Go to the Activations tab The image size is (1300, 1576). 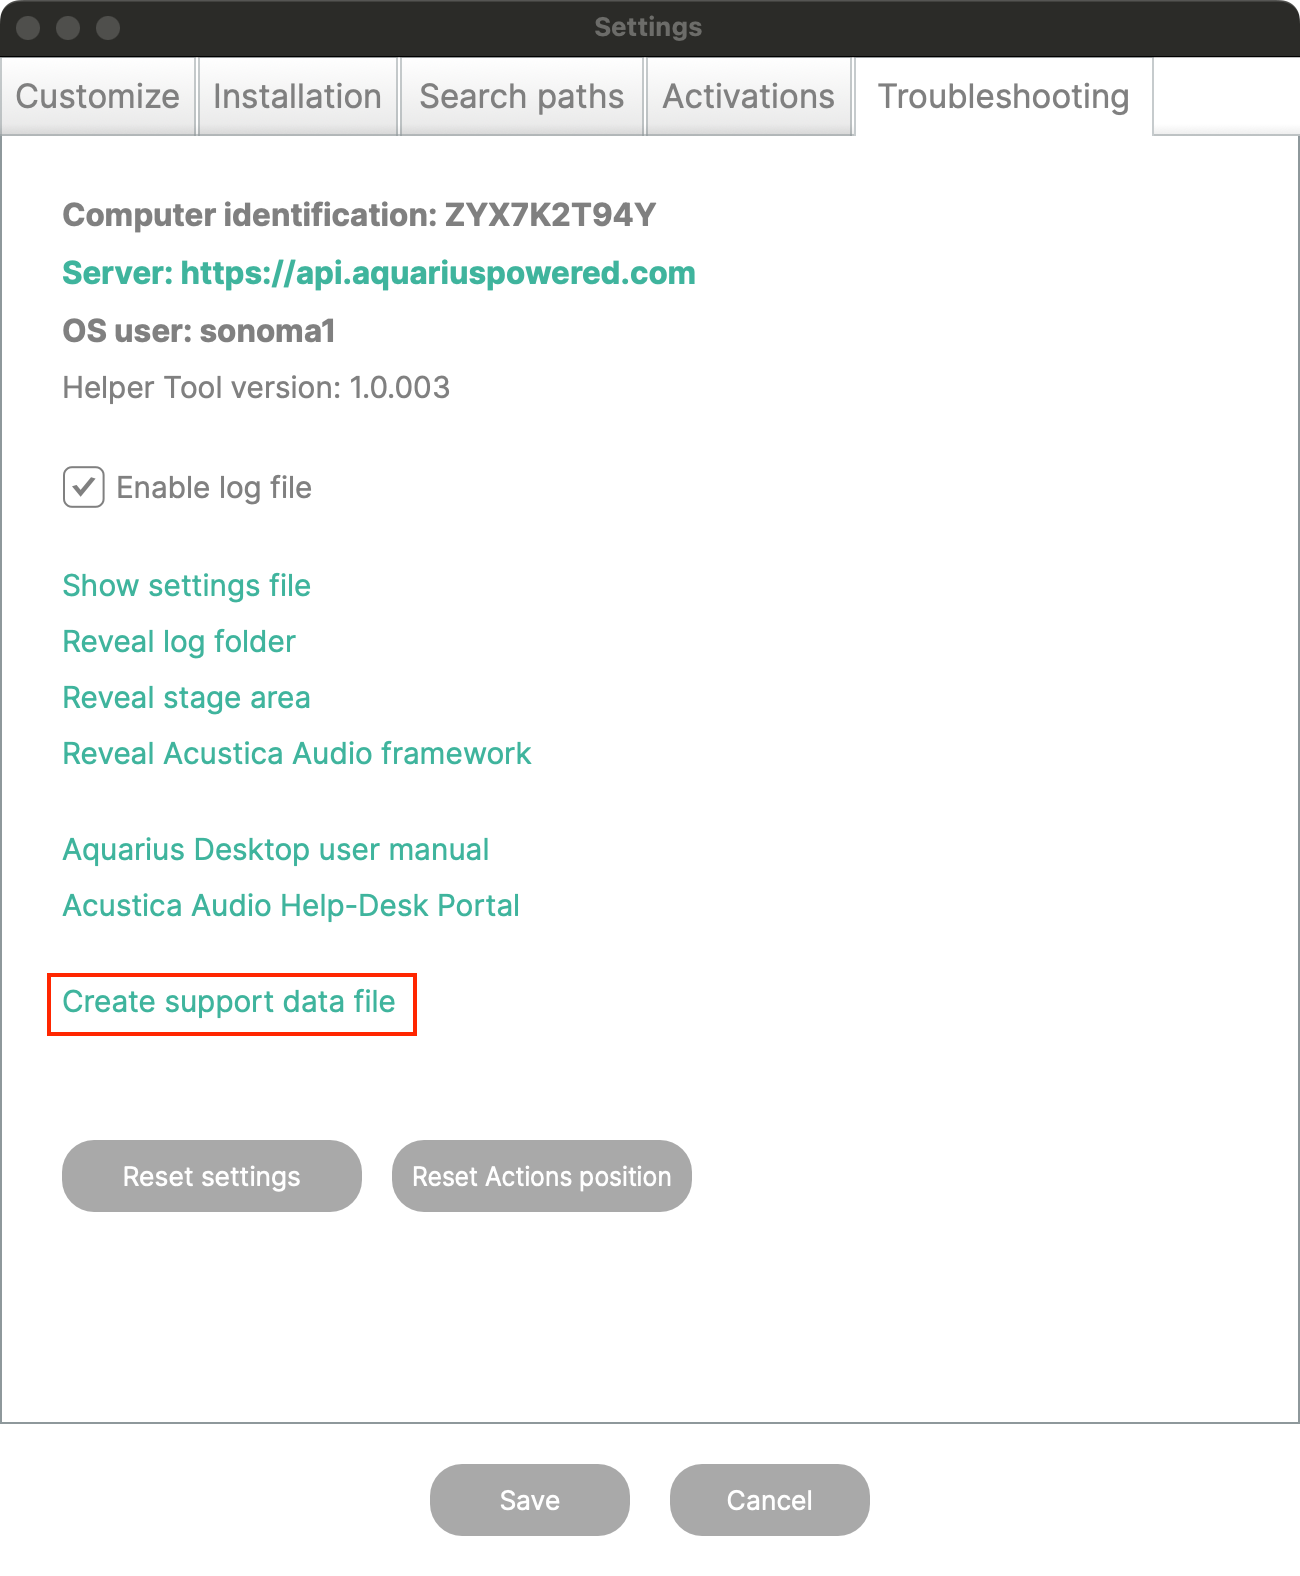[748, 96]
